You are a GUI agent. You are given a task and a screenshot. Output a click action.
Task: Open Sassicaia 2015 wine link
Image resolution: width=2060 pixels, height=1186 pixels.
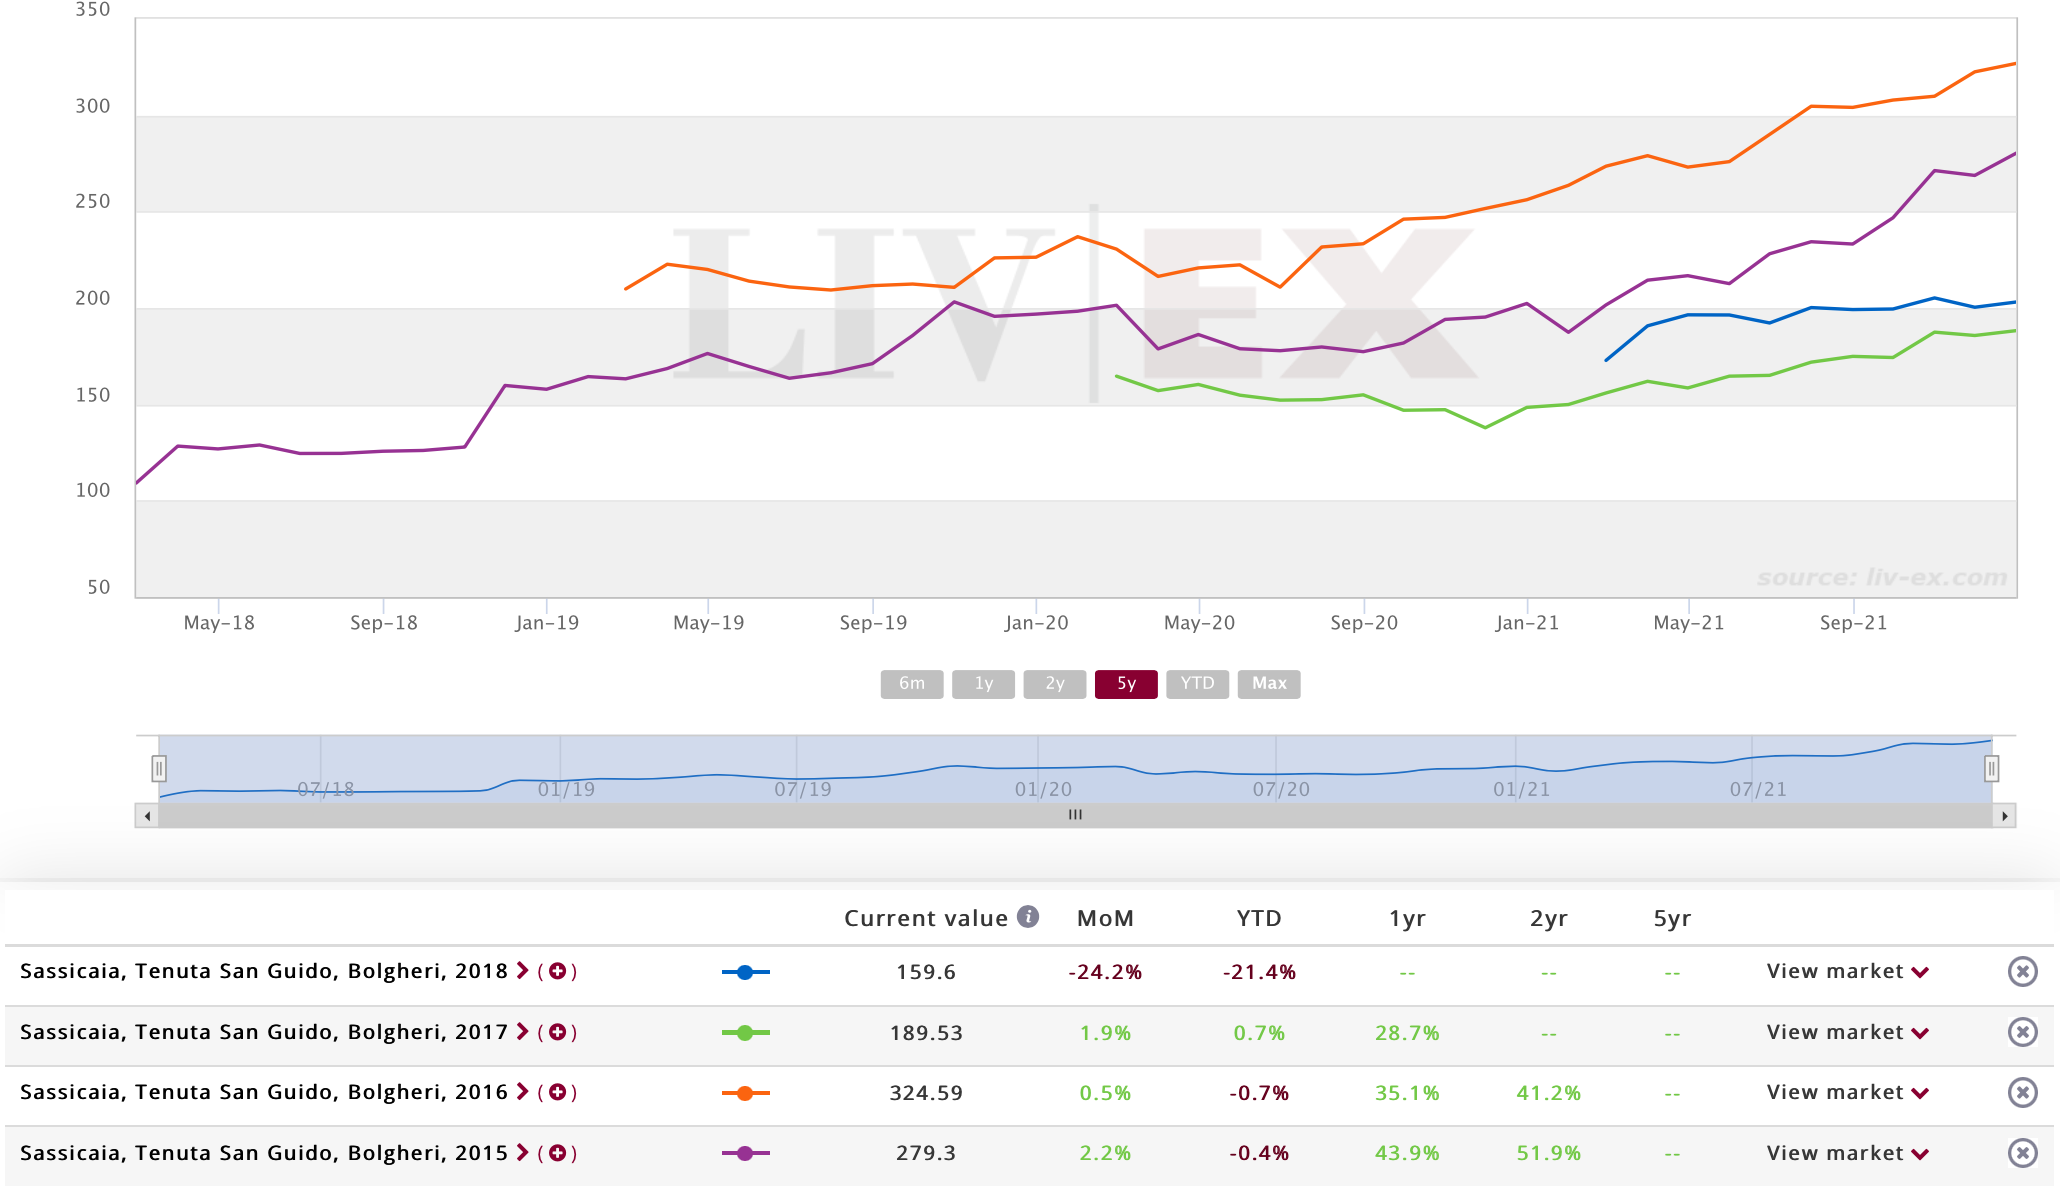click(274, 1153)
